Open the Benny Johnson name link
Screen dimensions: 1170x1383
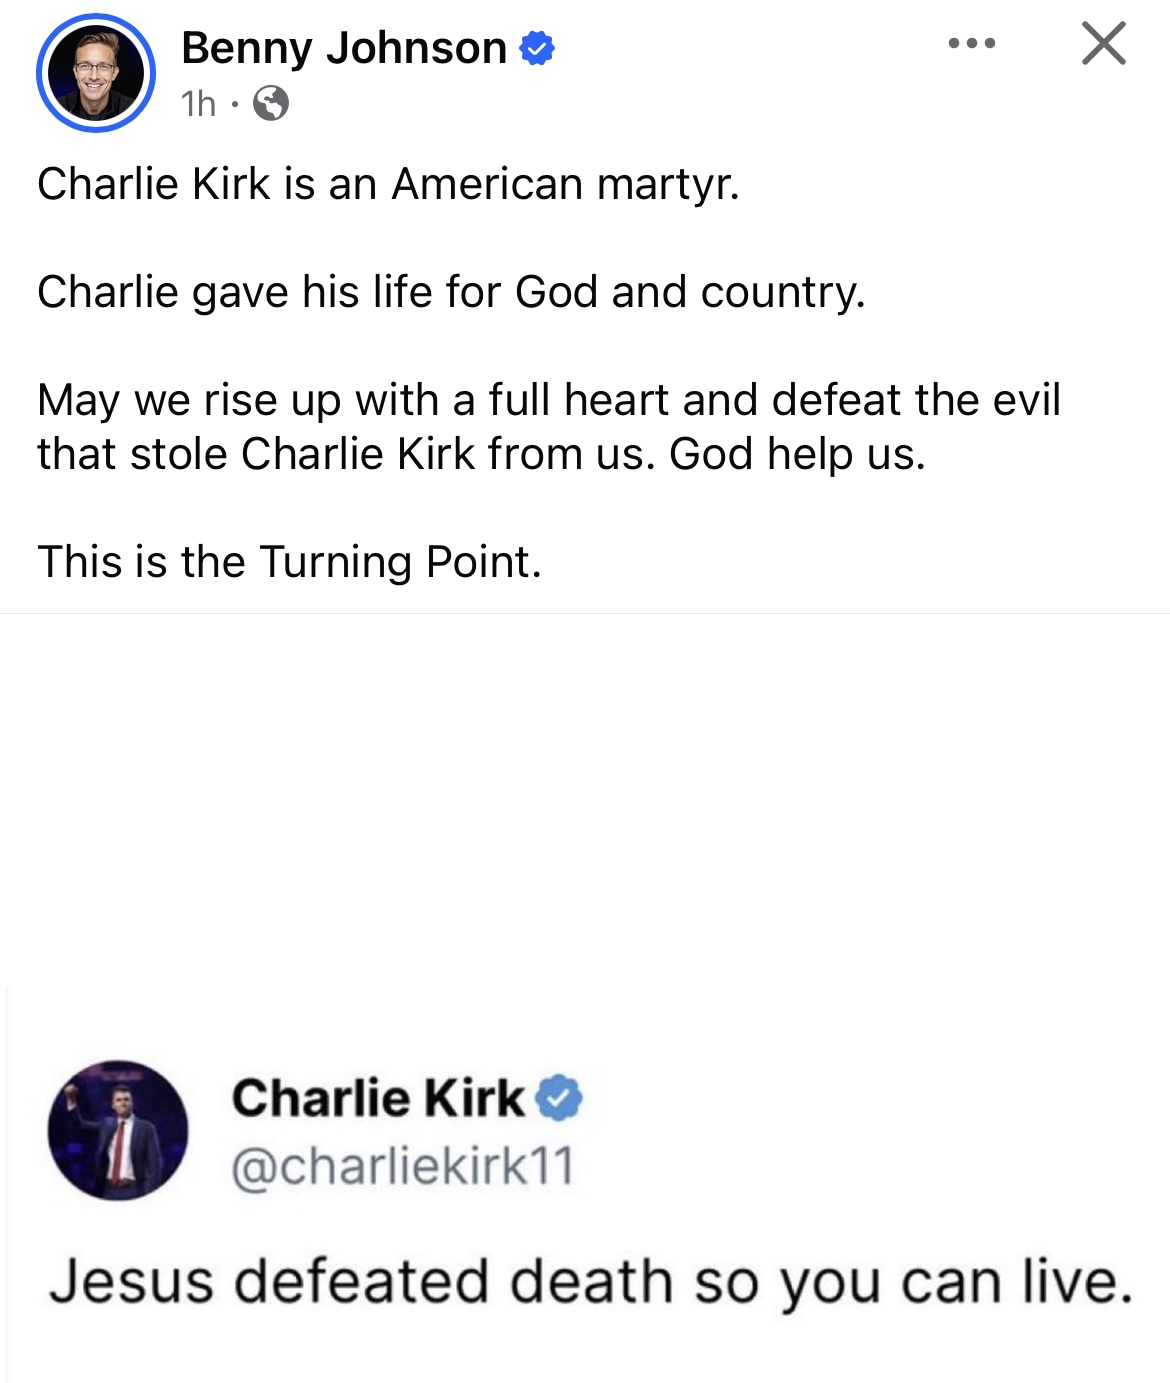pyautogui.click(x=344, y=48)
